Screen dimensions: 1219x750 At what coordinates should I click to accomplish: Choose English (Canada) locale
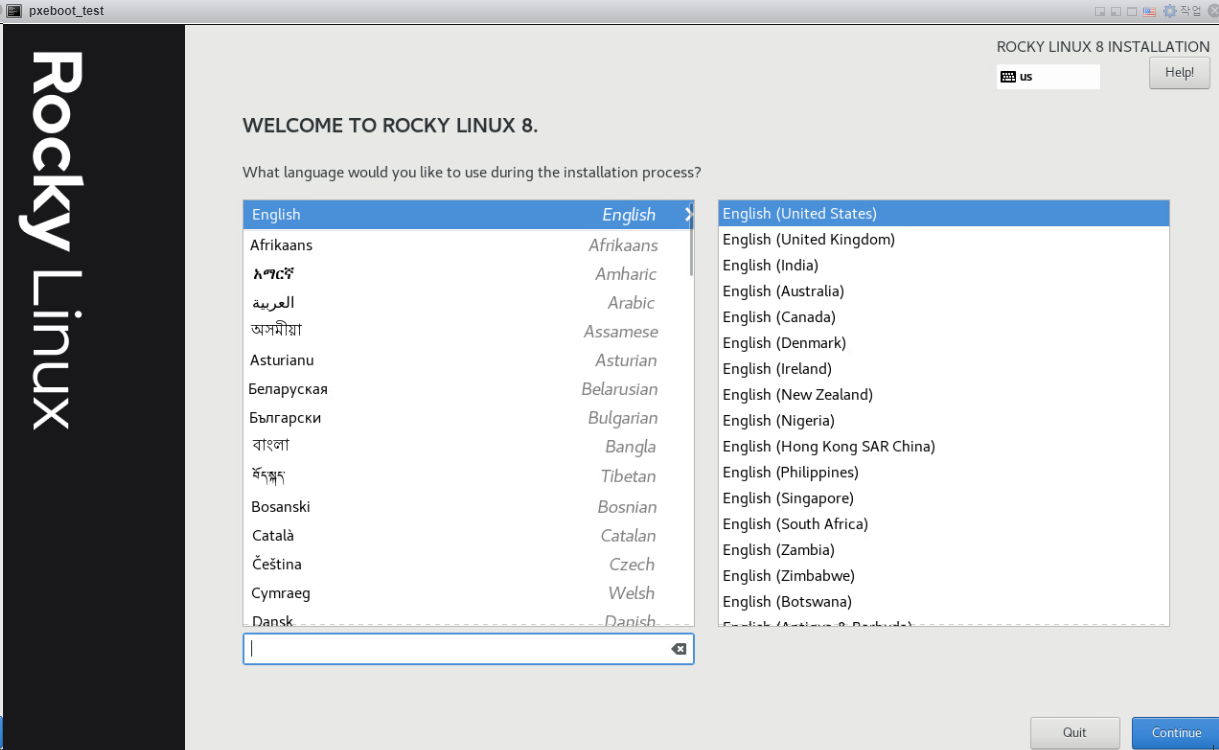tap(944, 318)
